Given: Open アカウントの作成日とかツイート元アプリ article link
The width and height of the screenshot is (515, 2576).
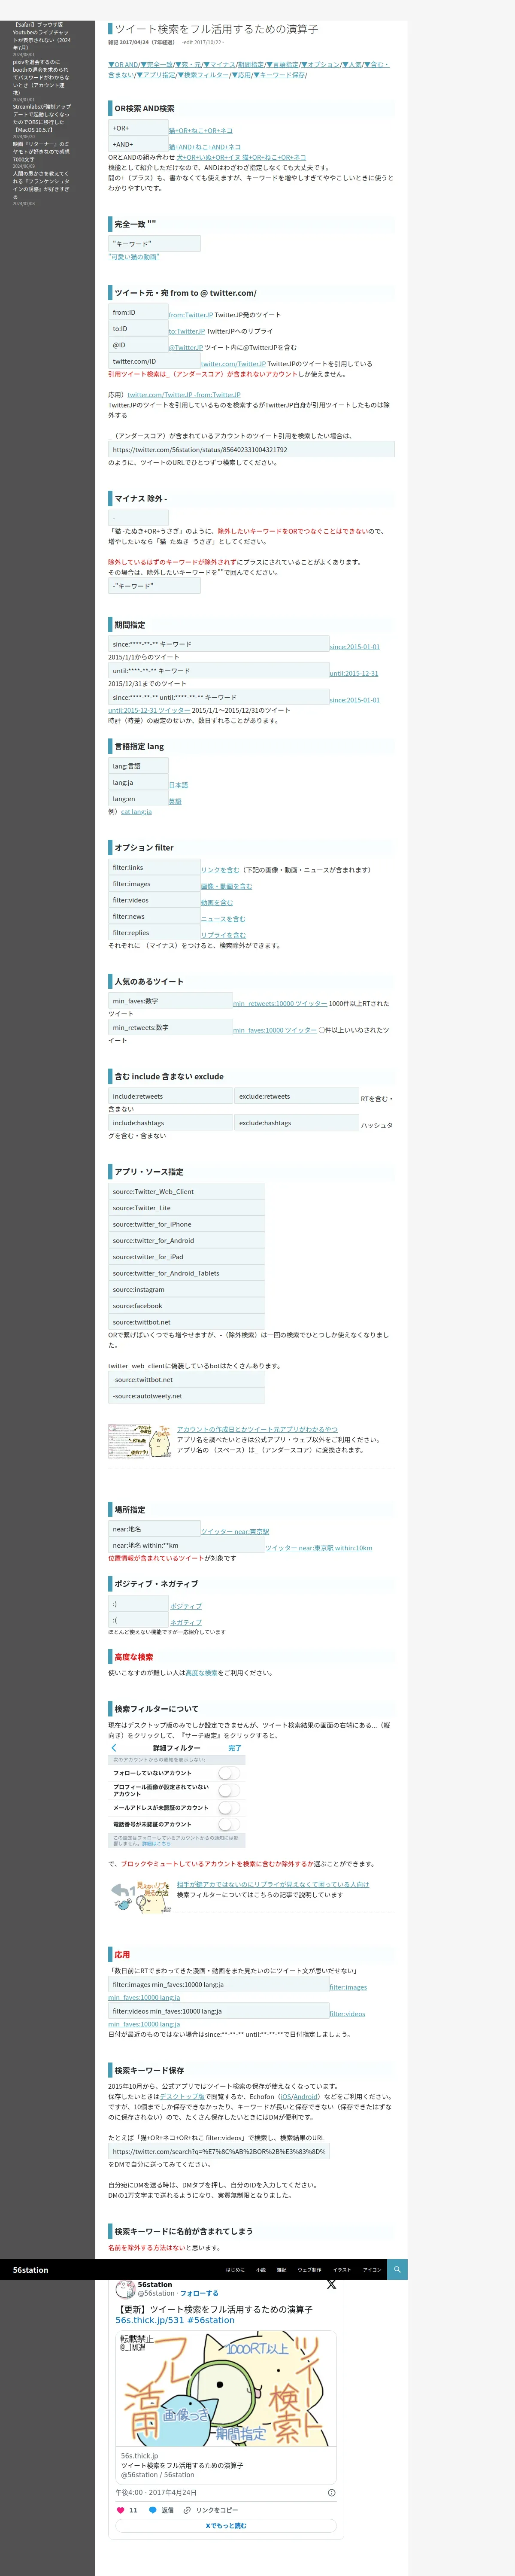Looking at the screenshot, I should [257, 1430].
